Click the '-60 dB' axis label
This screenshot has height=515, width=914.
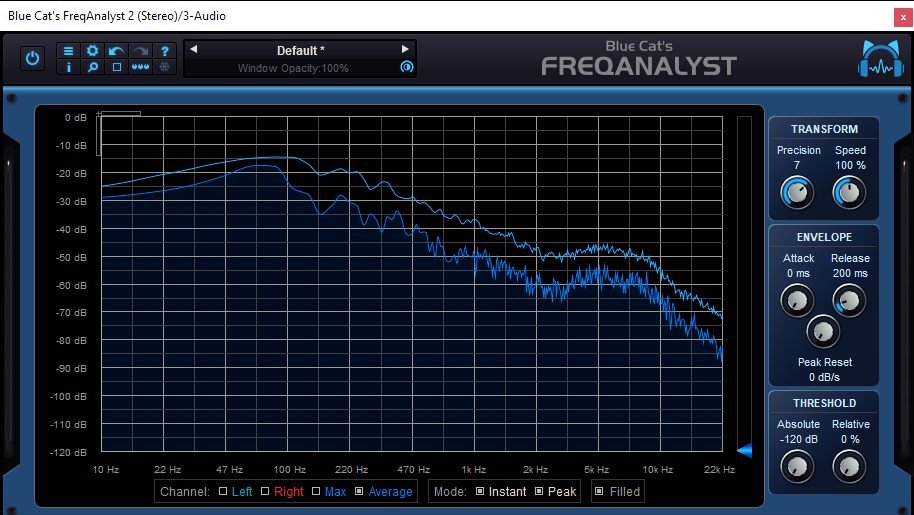[71, 285]
